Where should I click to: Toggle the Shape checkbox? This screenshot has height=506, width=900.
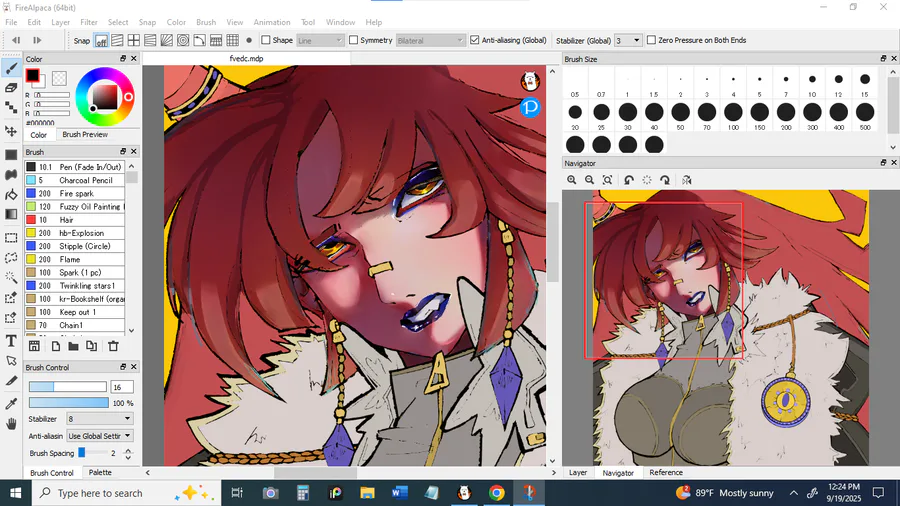point(266,40)
